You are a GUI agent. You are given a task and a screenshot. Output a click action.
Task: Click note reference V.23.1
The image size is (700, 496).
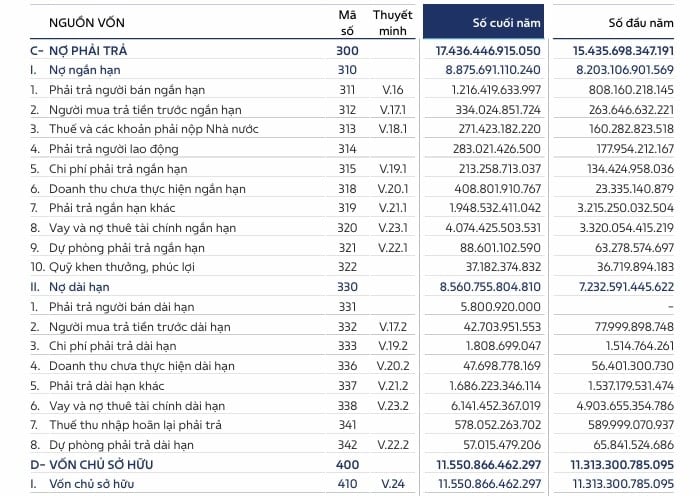[392, 228]
